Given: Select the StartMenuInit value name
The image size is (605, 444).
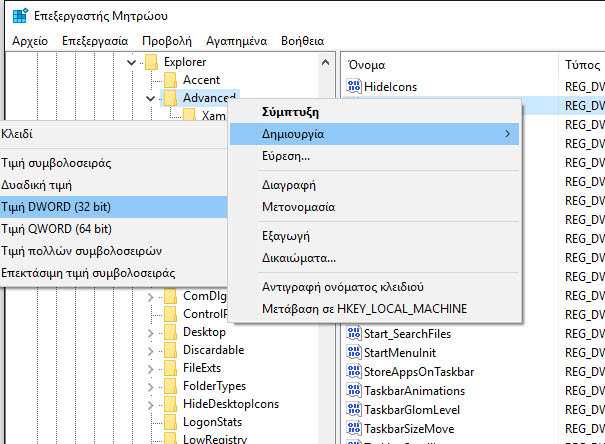Looking at the screenshot, I should point(400,353).
